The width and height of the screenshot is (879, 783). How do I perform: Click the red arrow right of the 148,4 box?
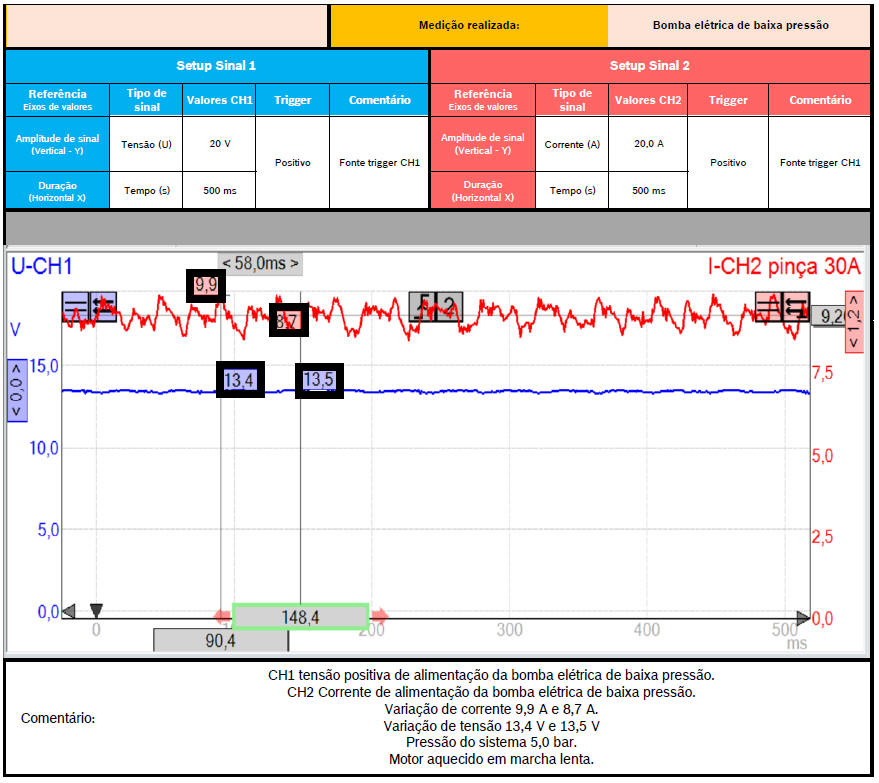click(x=380, y=617)
